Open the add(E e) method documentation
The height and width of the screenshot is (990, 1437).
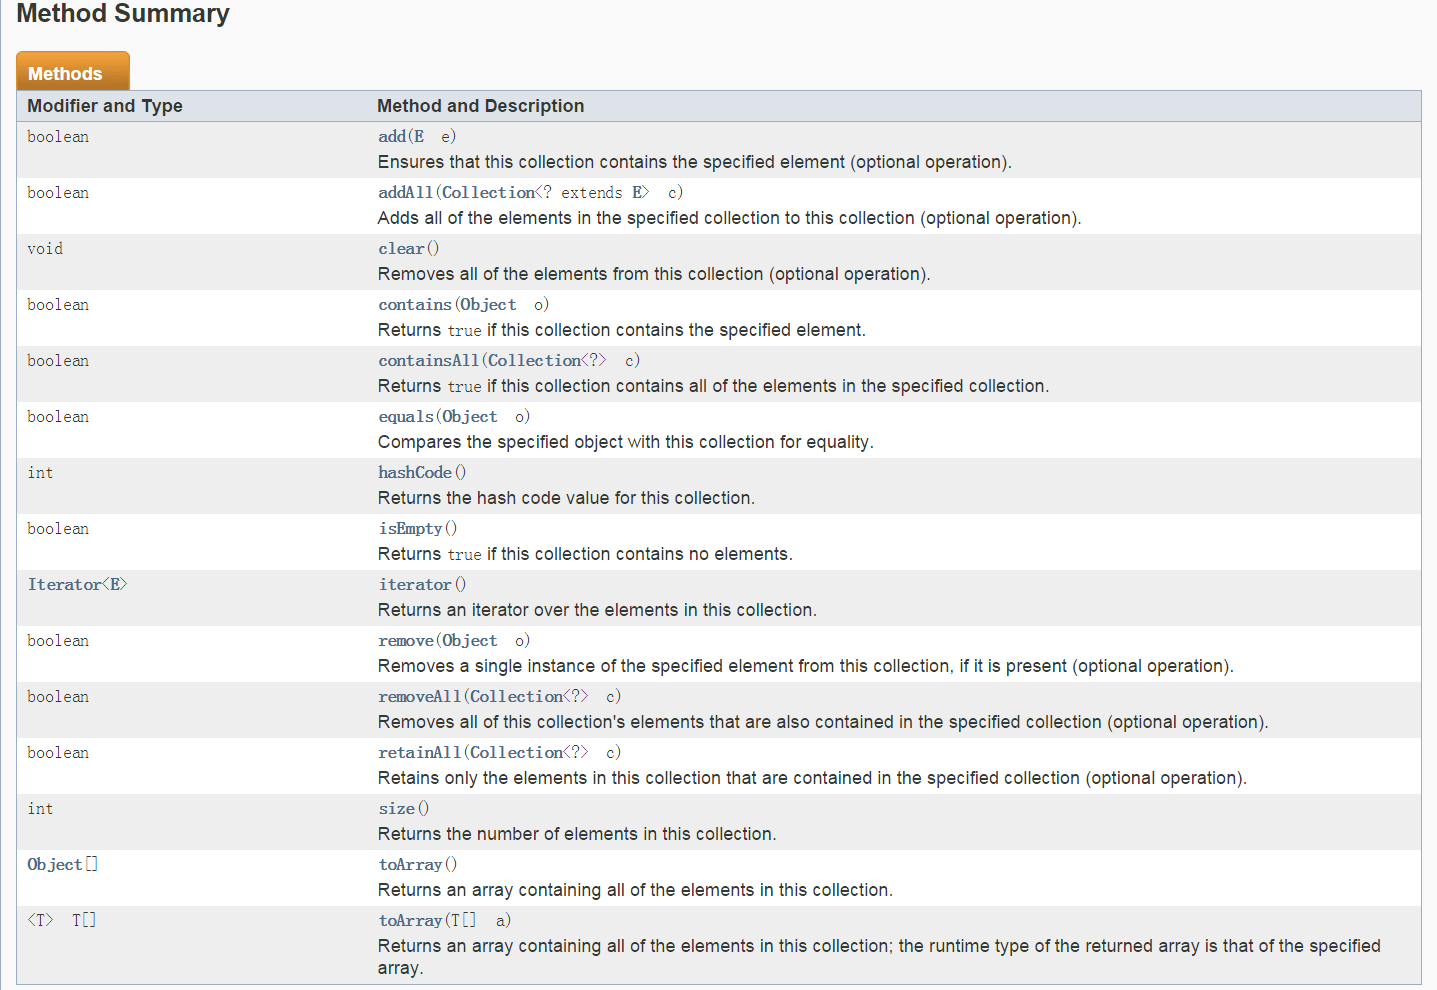(392, 136)
